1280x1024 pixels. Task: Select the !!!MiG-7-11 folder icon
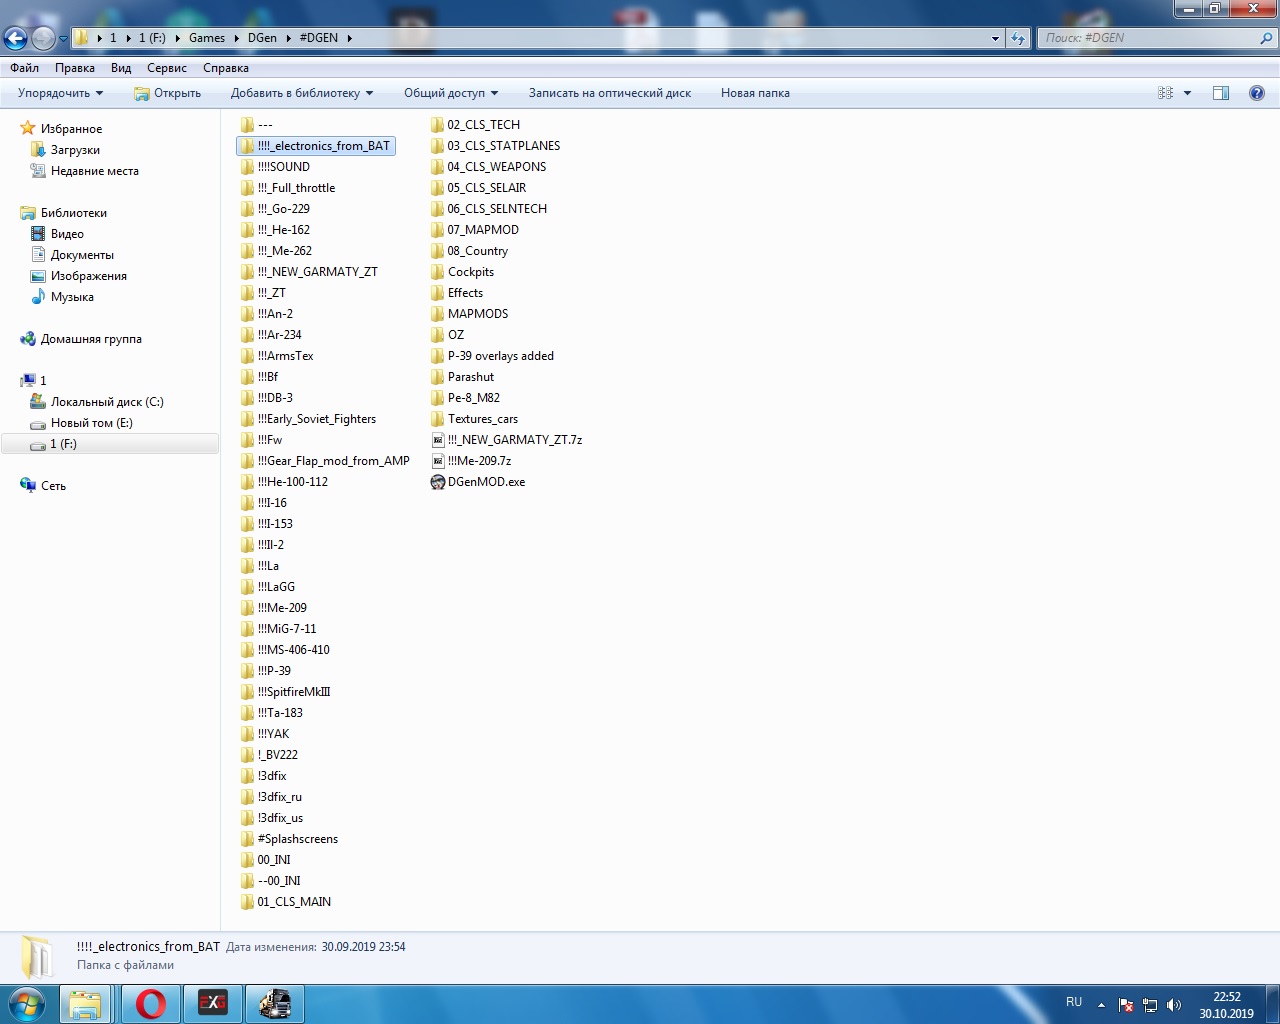click(x=247, y=629)
